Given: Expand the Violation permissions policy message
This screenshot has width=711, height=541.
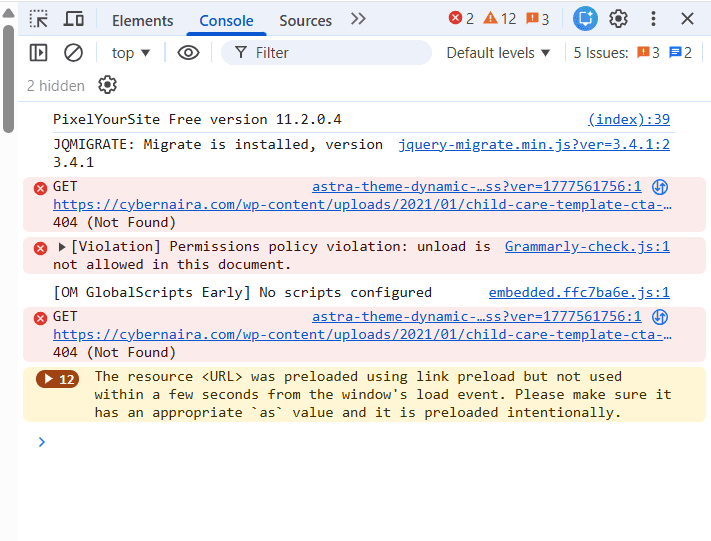Looking at the screenshot, I should tap(62, 247).
